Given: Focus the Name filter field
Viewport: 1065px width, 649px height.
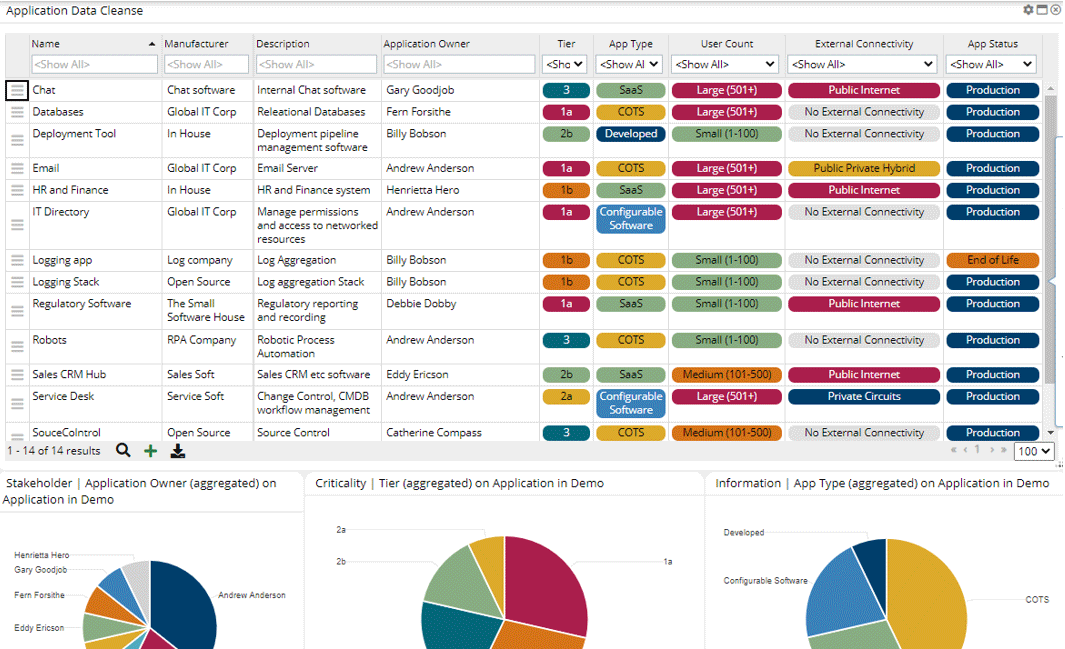Looking at the screenshot, I should pyautogui.click(x=94, y=64).
